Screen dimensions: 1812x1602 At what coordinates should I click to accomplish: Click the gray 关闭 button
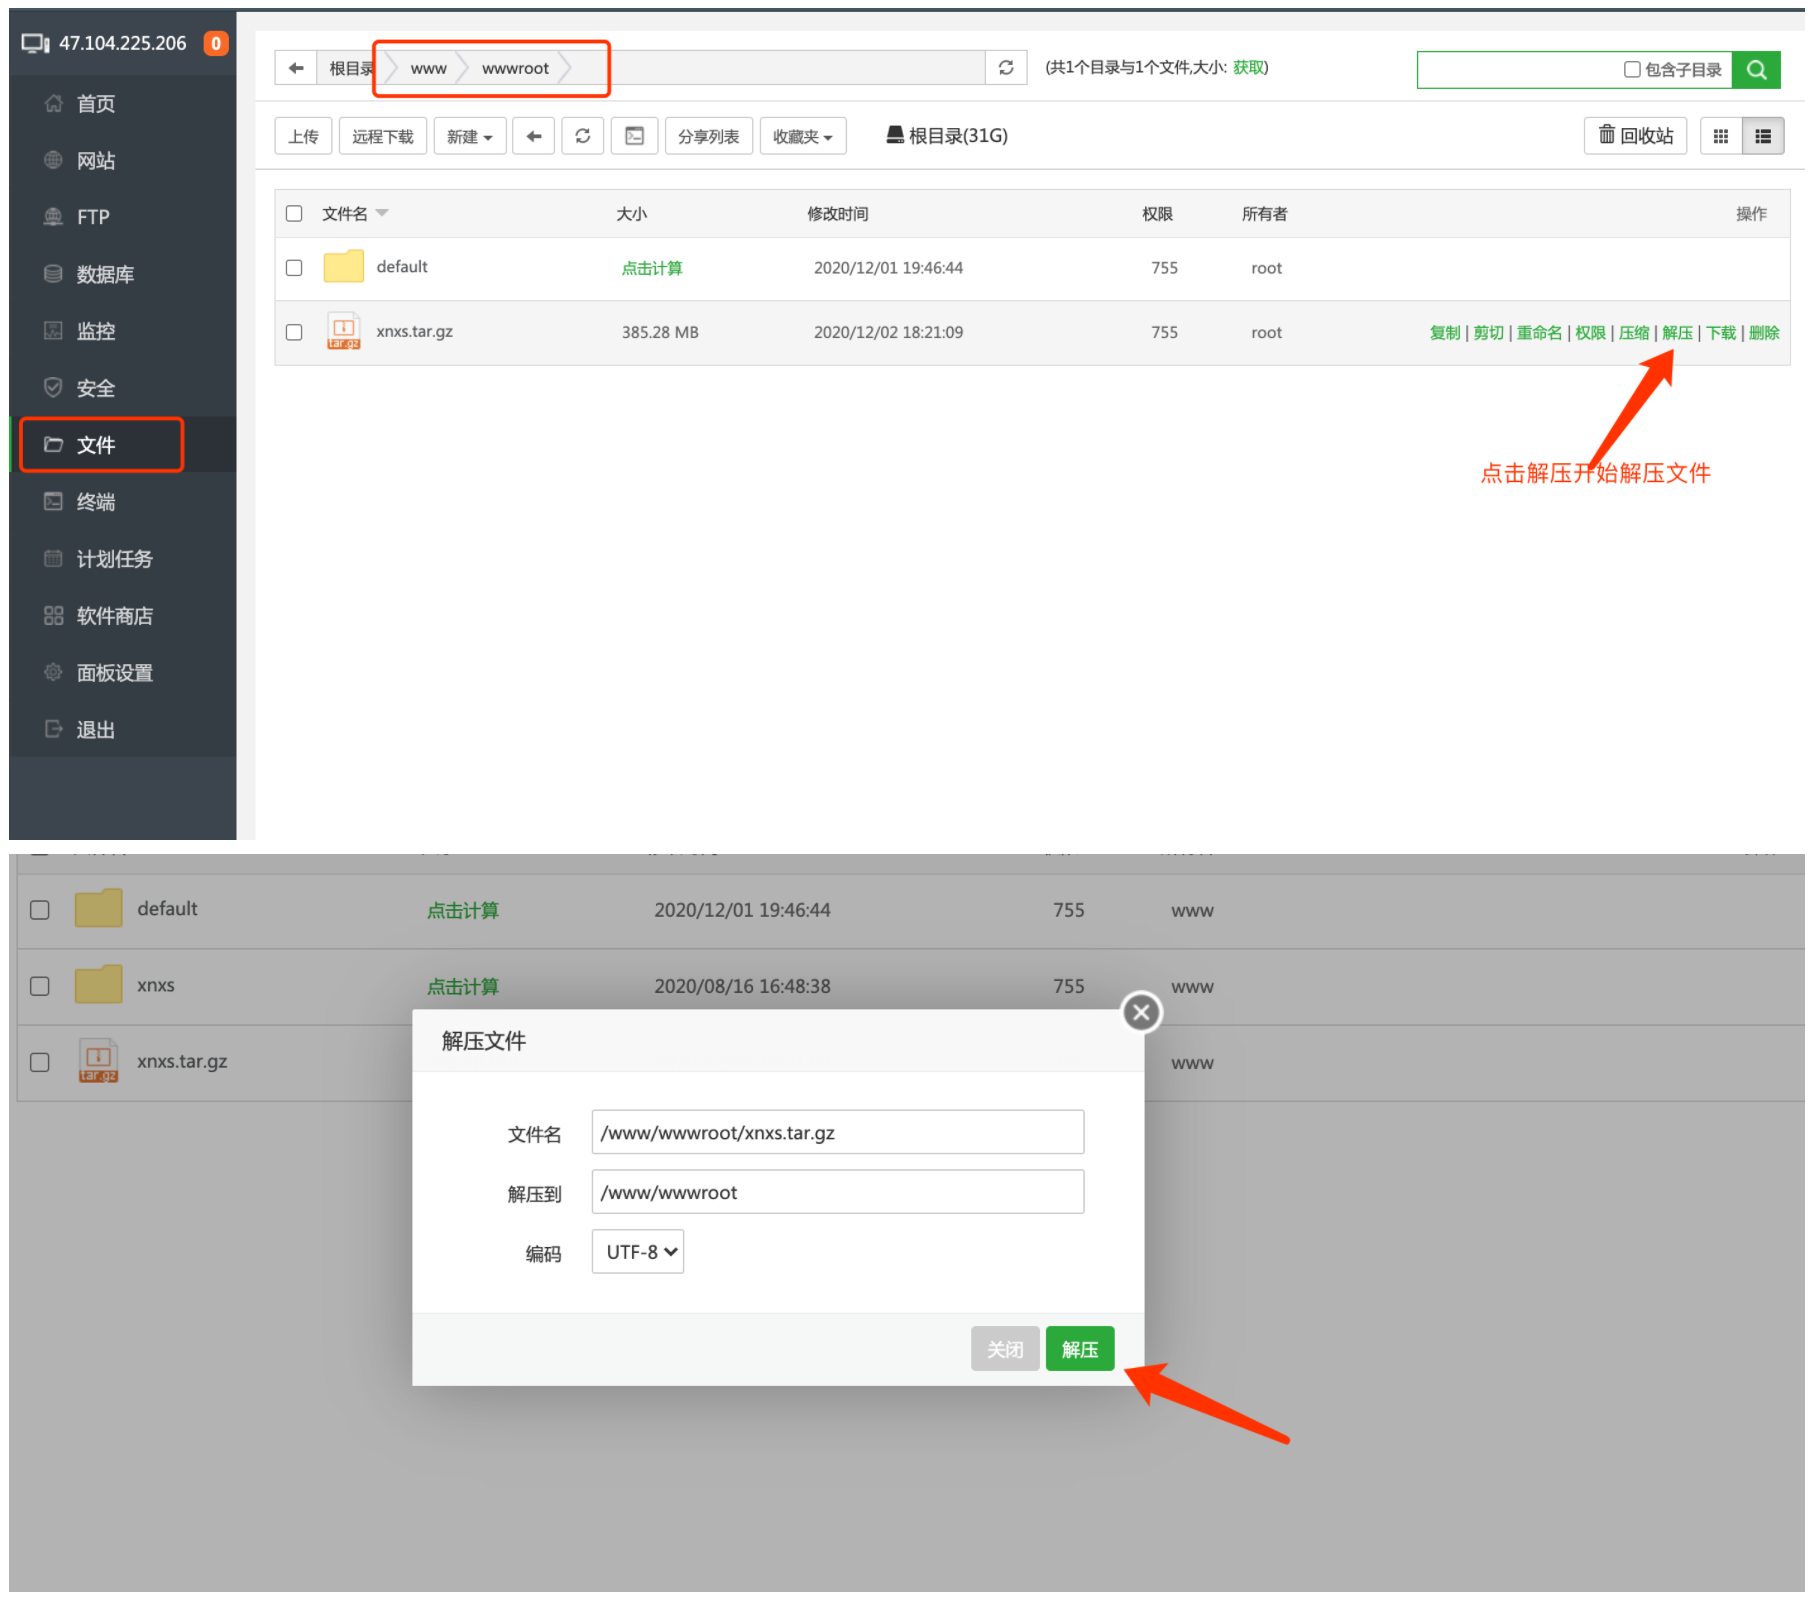(x=1005, y=1349)
